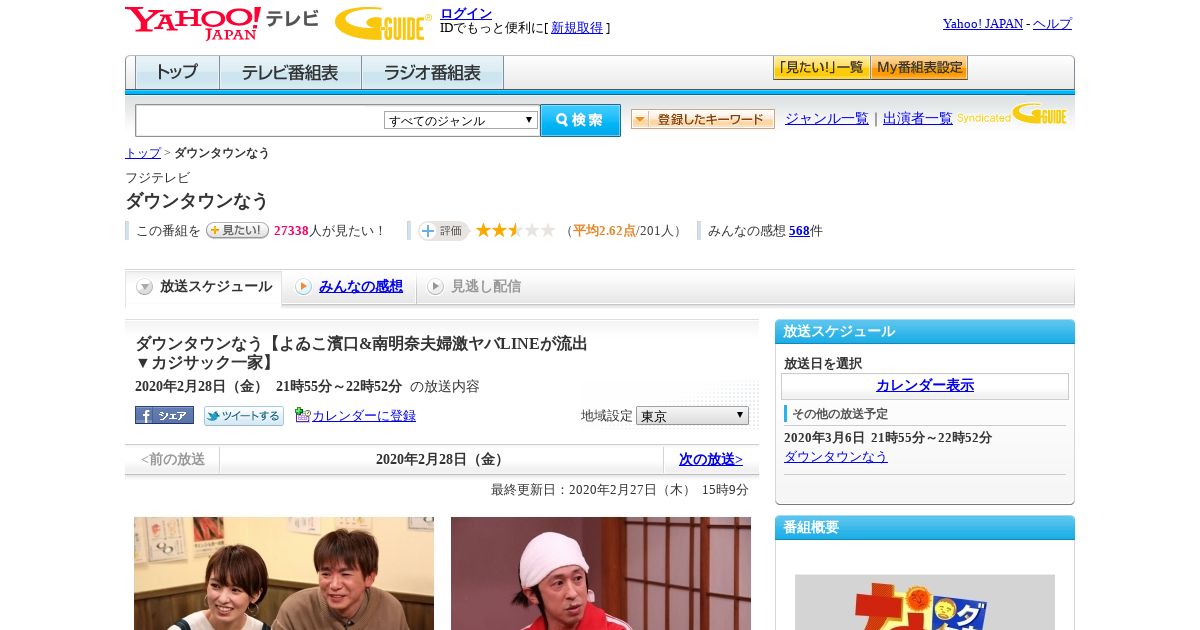
Task: Click the star rating display
Action: [x=515, y=230]
